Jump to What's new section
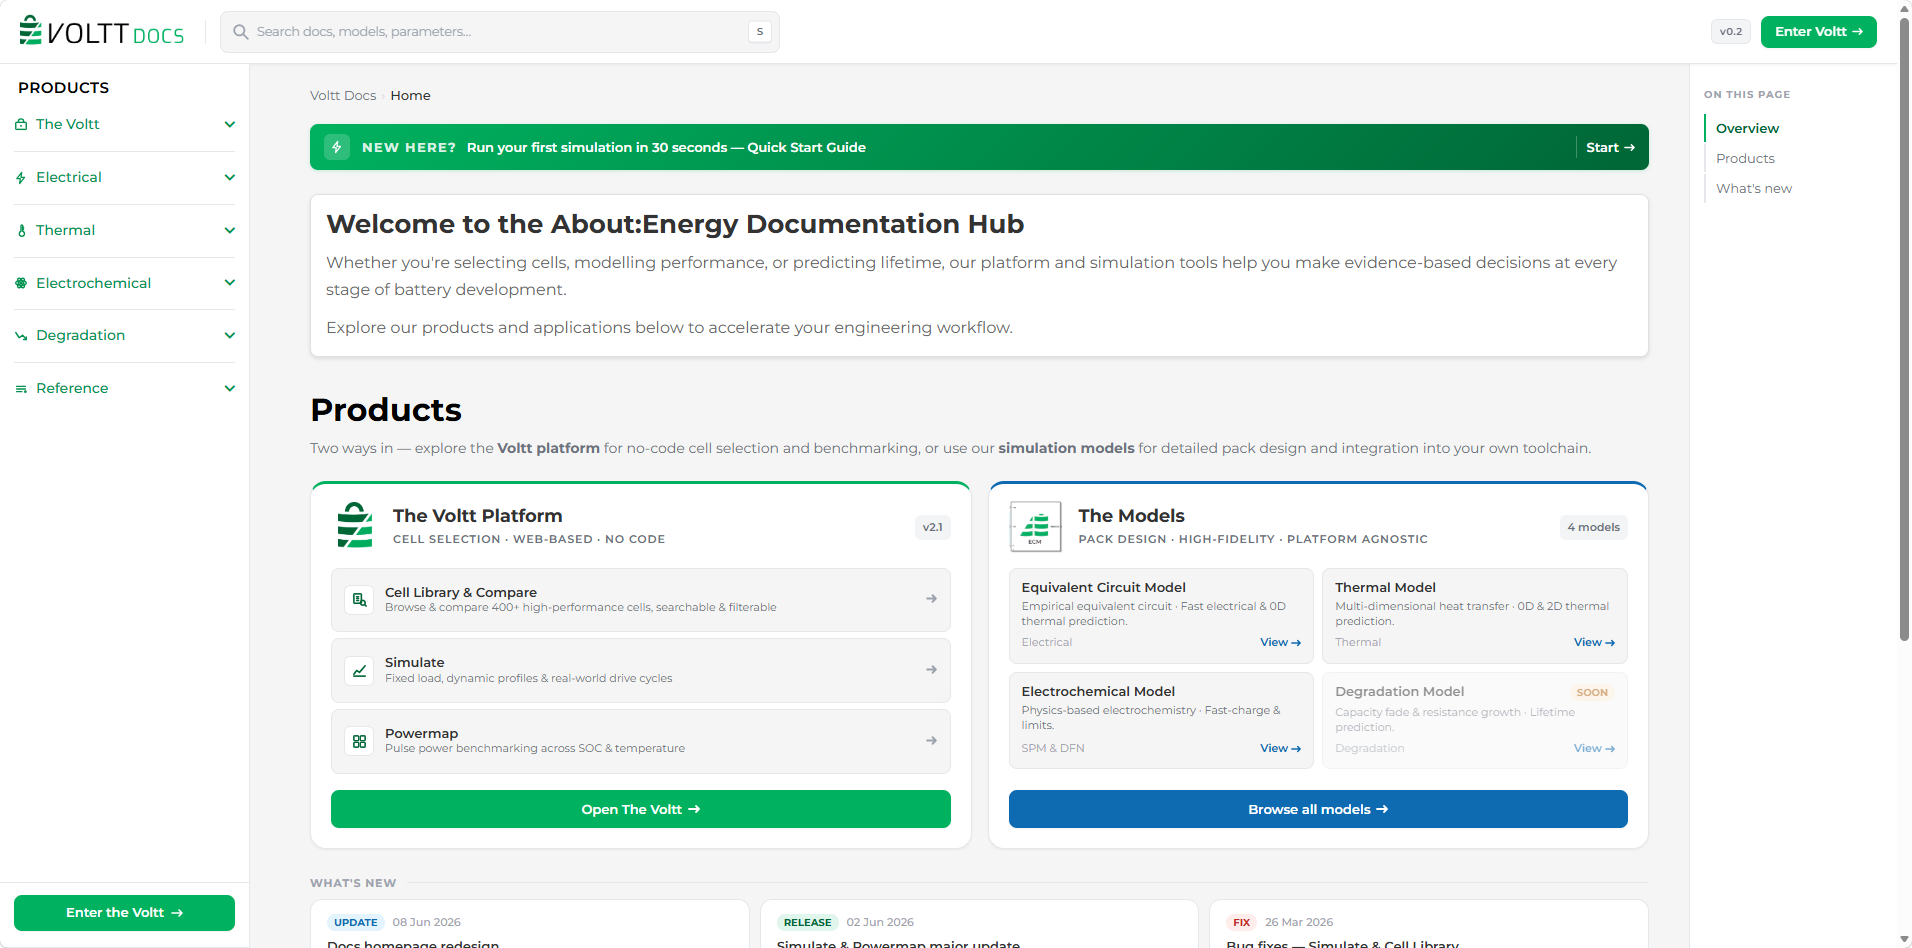Viewport: 1912px width, 948px height. coord(1753,189)
